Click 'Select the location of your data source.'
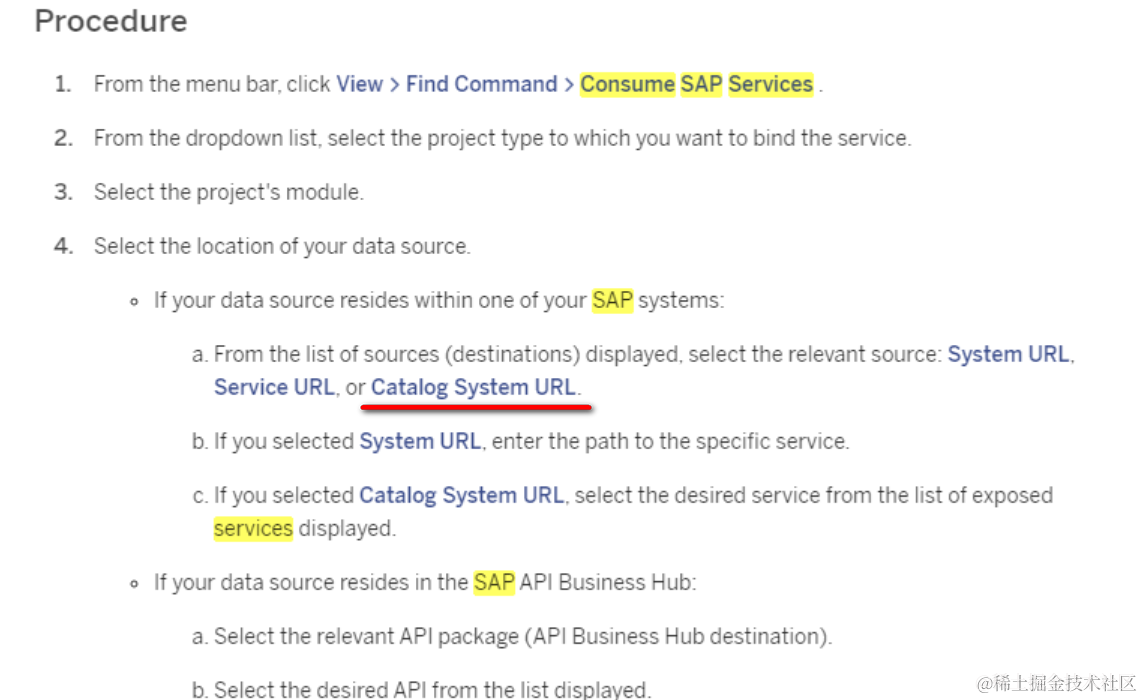Screen dimensions: 1143x700 click(x=282, y=246)
